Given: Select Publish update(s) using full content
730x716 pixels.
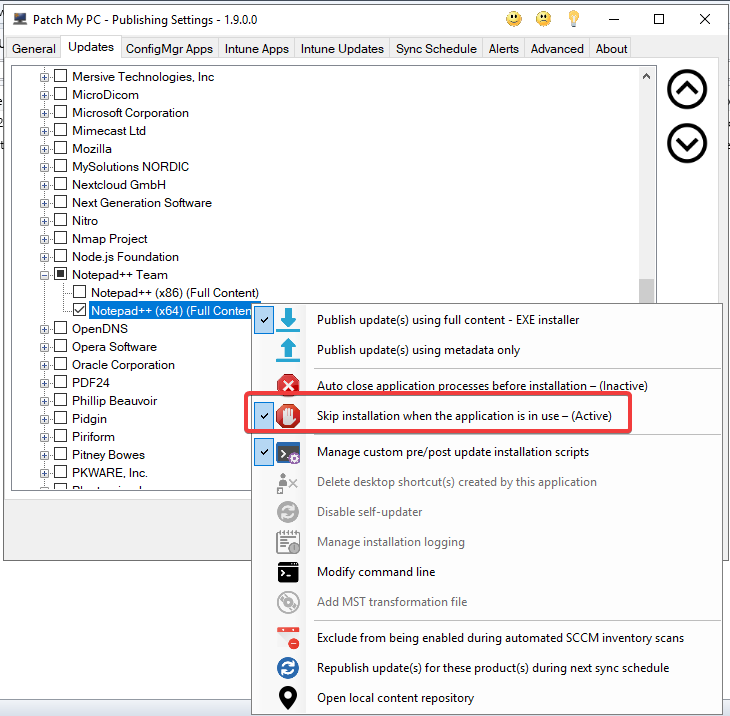Looking at the screenshot, I should [487, 320].
